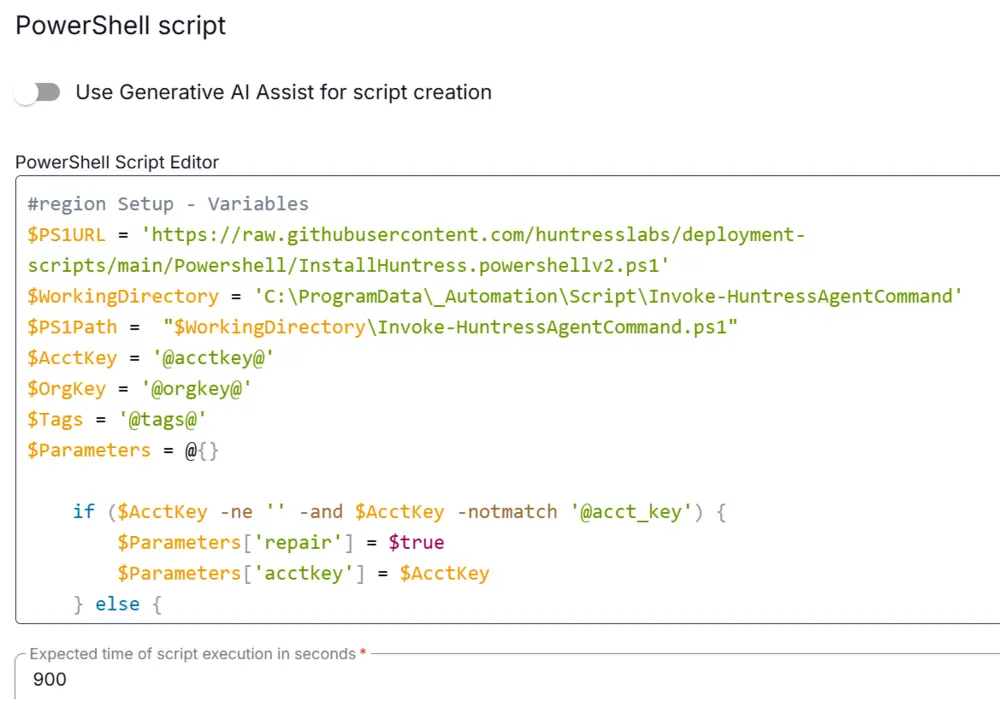Viewport: 1000px width, 713px height.
Task: Click the "$Parameters['acctkey'] = $AcctKey" line
Action: pyautogui.click(x=303, y=573)
